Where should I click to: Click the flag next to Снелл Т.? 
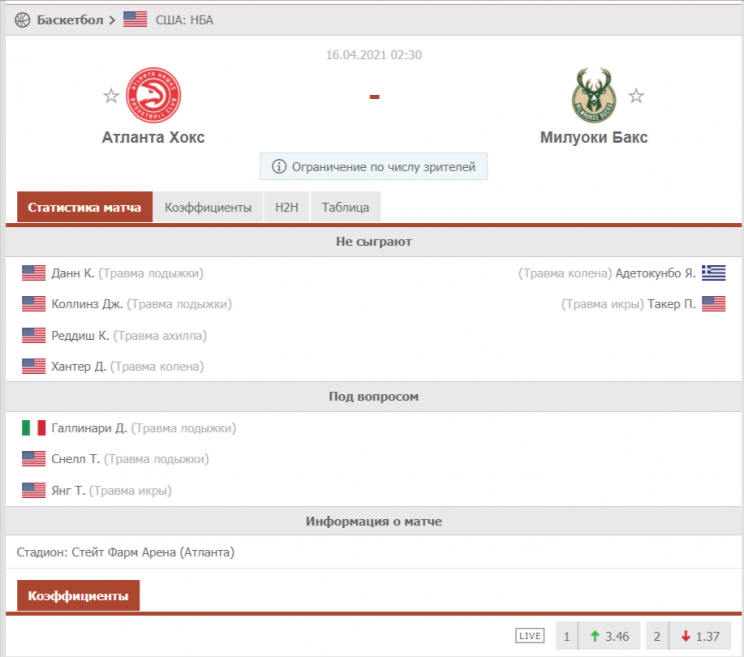point(34,459)
